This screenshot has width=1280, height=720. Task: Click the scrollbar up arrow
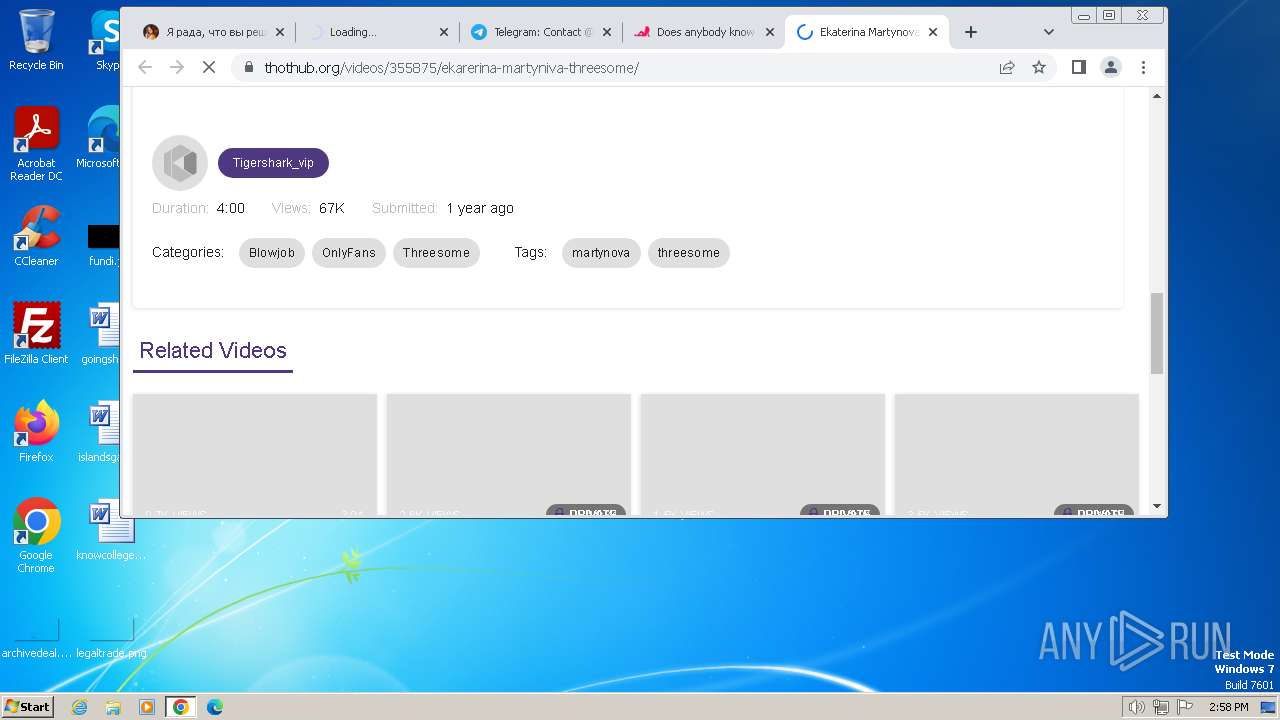1157,96
